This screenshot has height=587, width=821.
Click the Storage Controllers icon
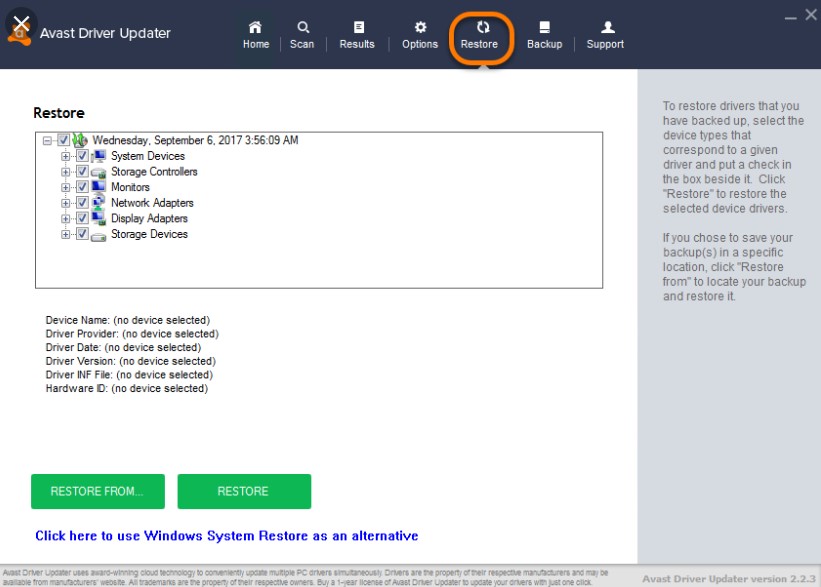98,172
